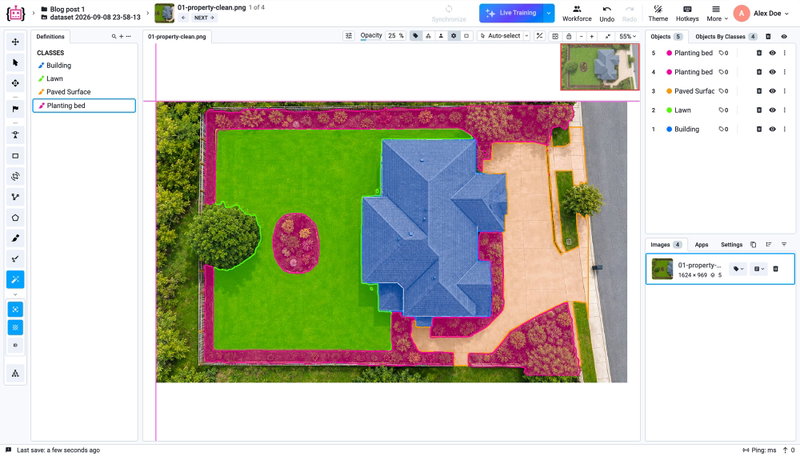Open Definitions panel more options

128,37
